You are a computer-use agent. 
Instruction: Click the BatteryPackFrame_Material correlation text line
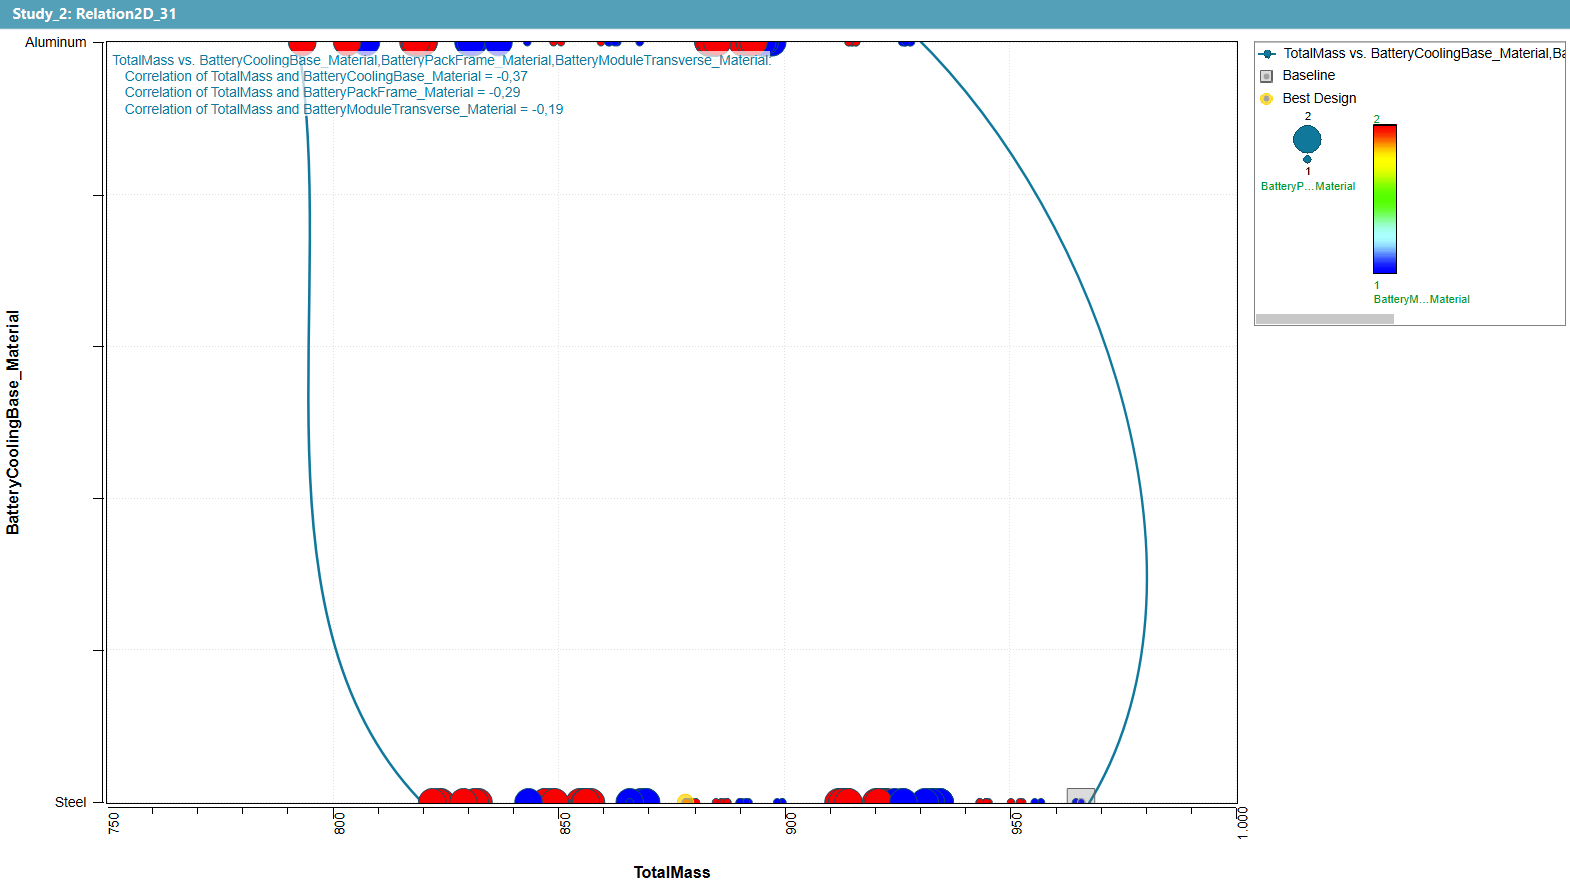click(322, 93)
